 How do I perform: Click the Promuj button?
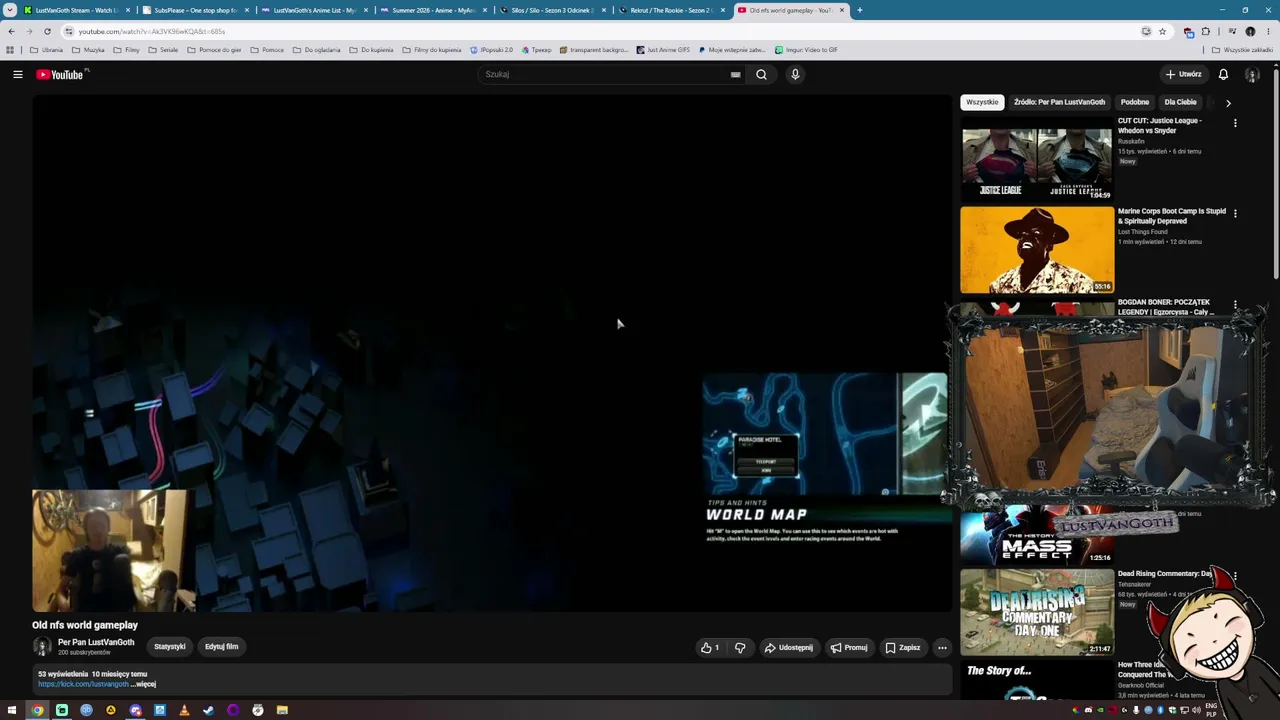point(848,647)
